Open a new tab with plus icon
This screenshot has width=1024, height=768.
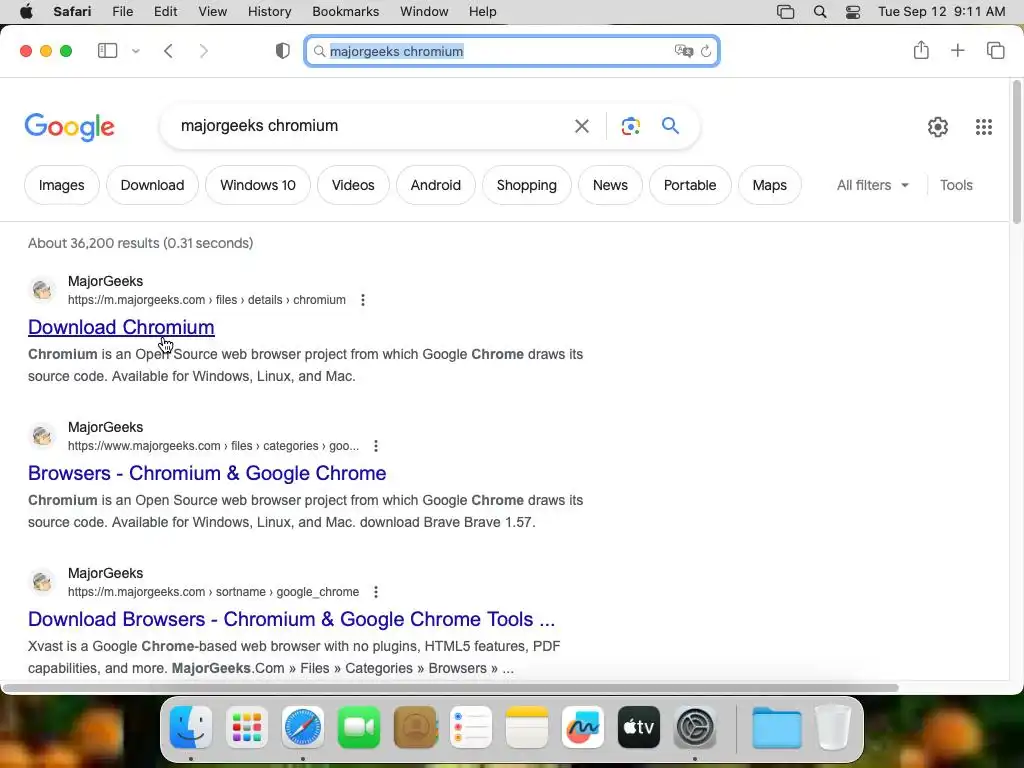tap(957, 50)
